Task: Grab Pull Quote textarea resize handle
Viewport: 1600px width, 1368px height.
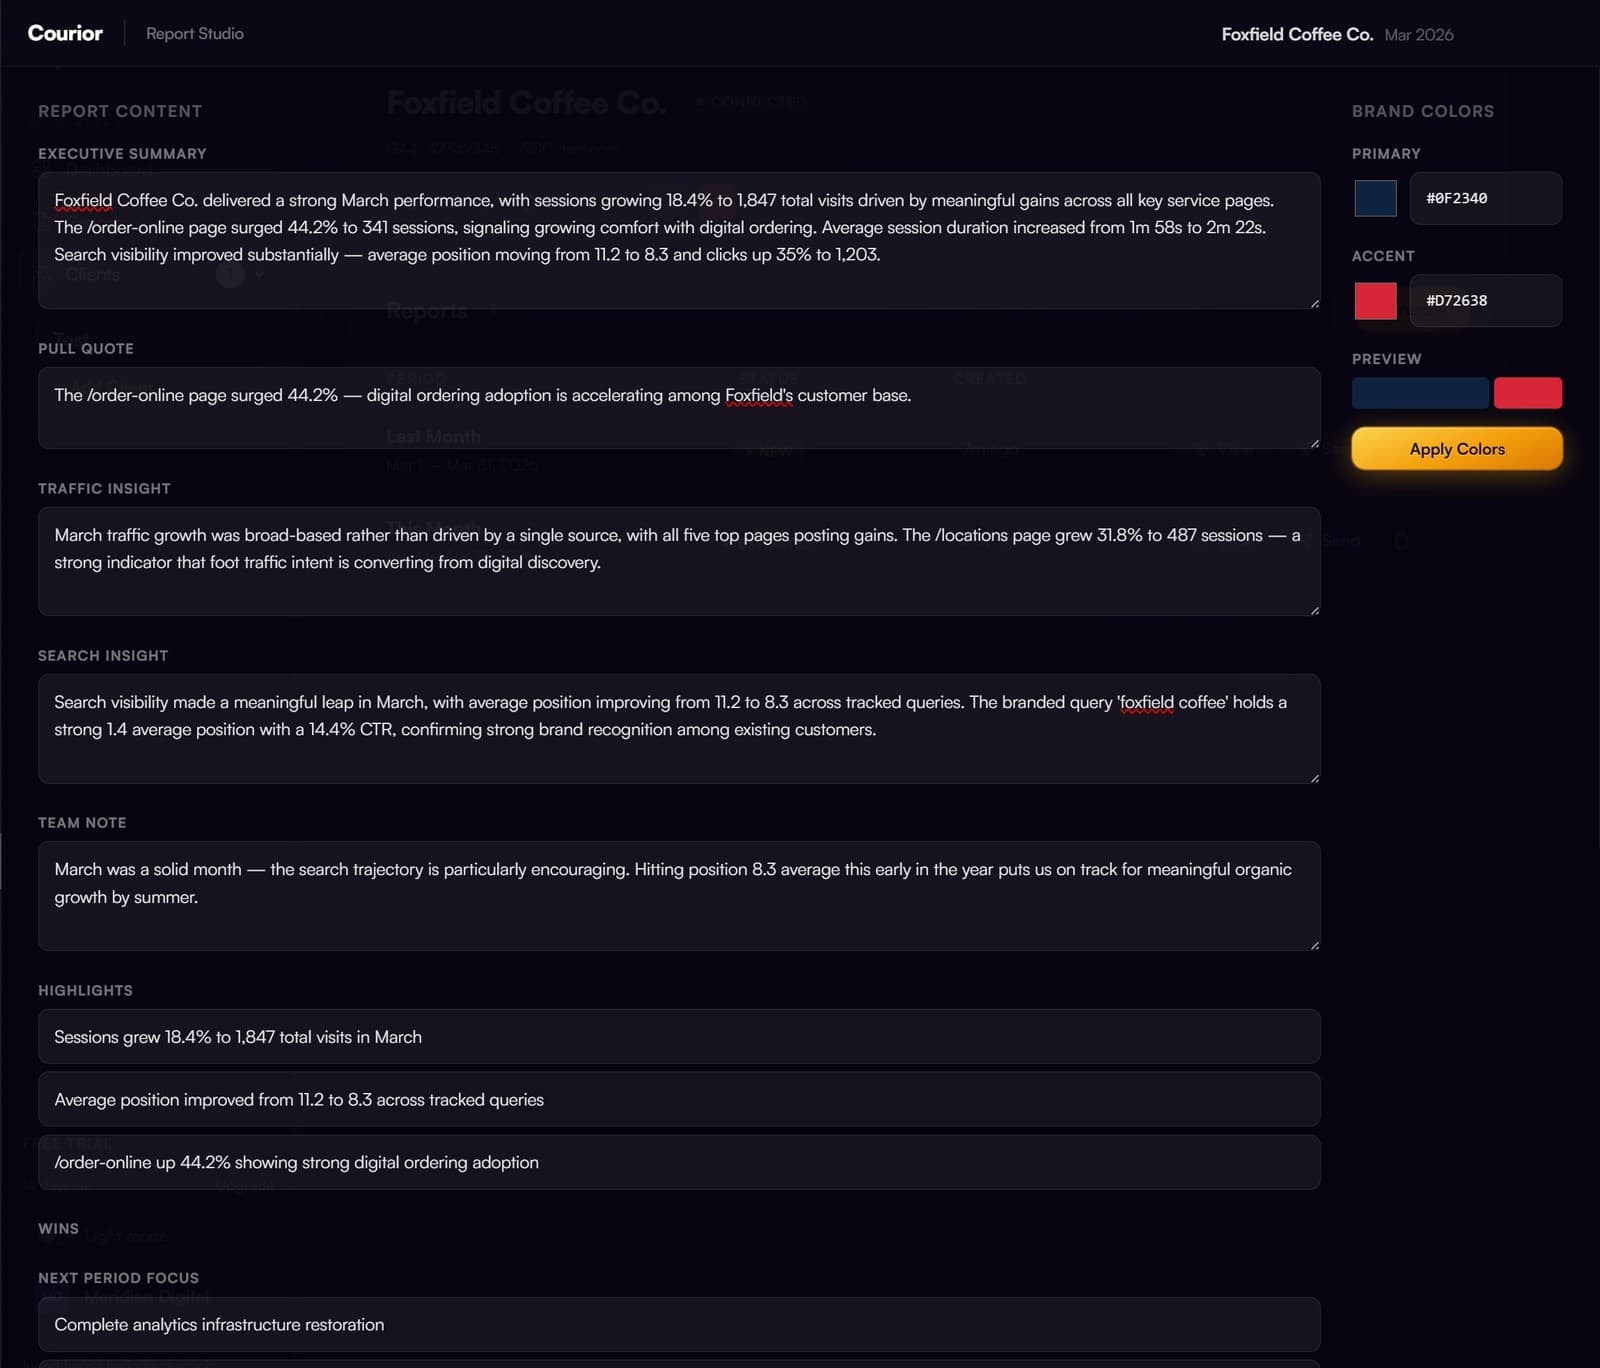Action: point(1314,443)
